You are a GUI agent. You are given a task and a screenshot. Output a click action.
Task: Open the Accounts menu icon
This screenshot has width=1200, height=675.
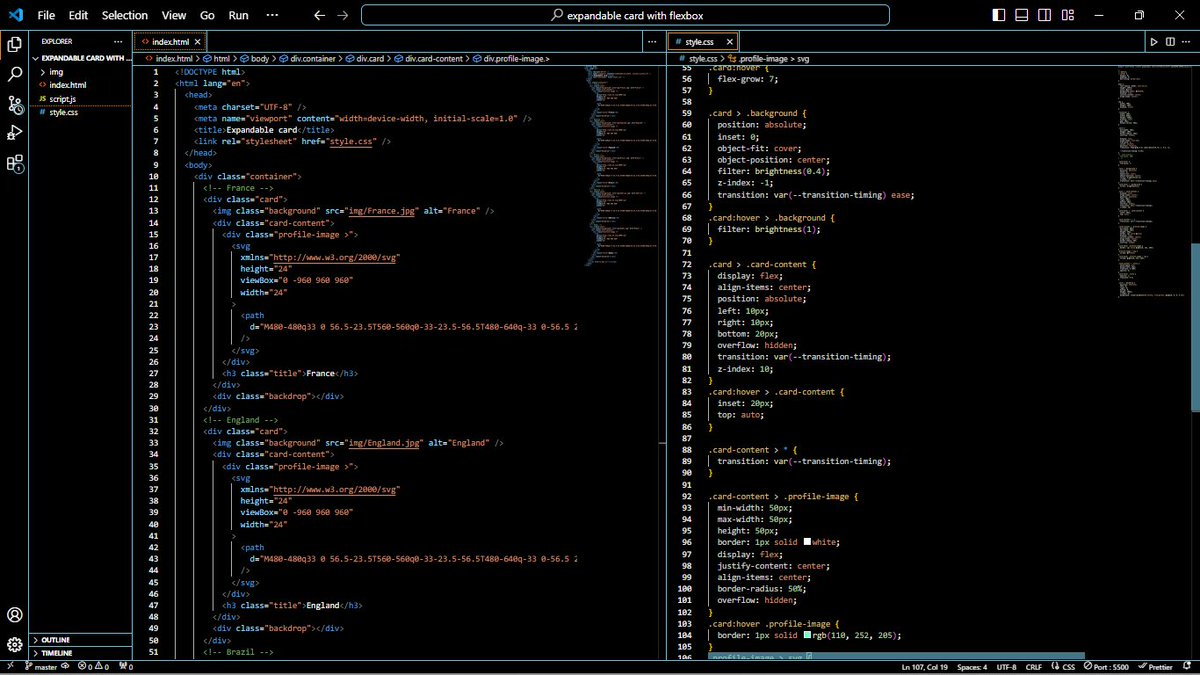[15, 615]
